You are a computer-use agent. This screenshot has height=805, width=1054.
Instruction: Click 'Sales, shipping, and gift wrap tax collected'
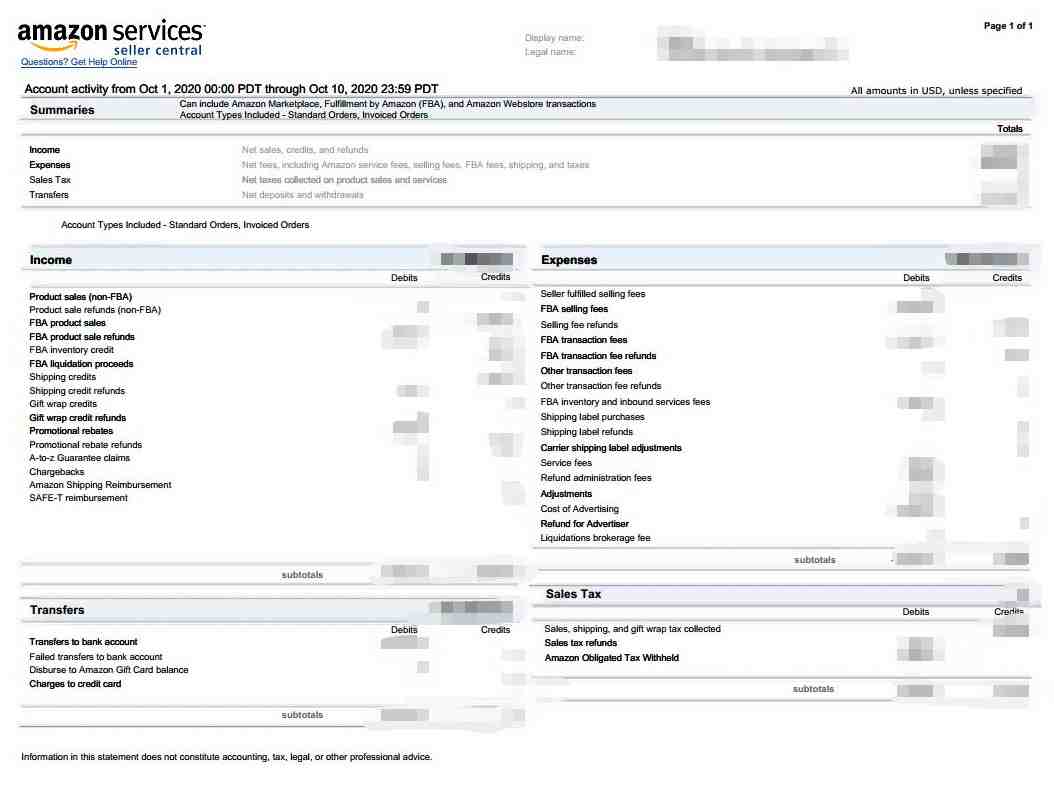(x=633, y=629)
